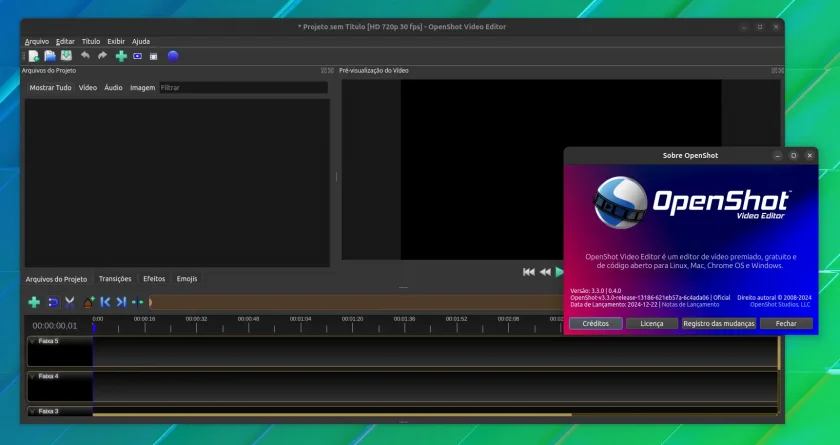Import files with the green plus icon
The height and width of the screenshot is (445, 840).
pyautogui.click(x=121, y=56)
